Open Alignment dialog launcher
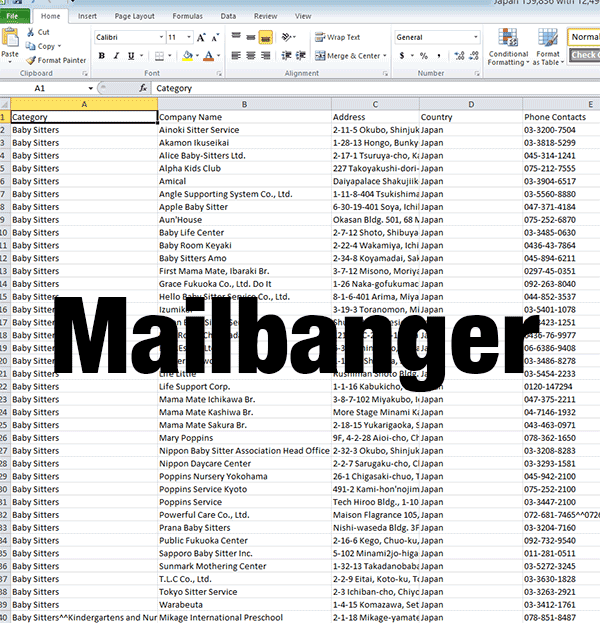 coord(385,74)
